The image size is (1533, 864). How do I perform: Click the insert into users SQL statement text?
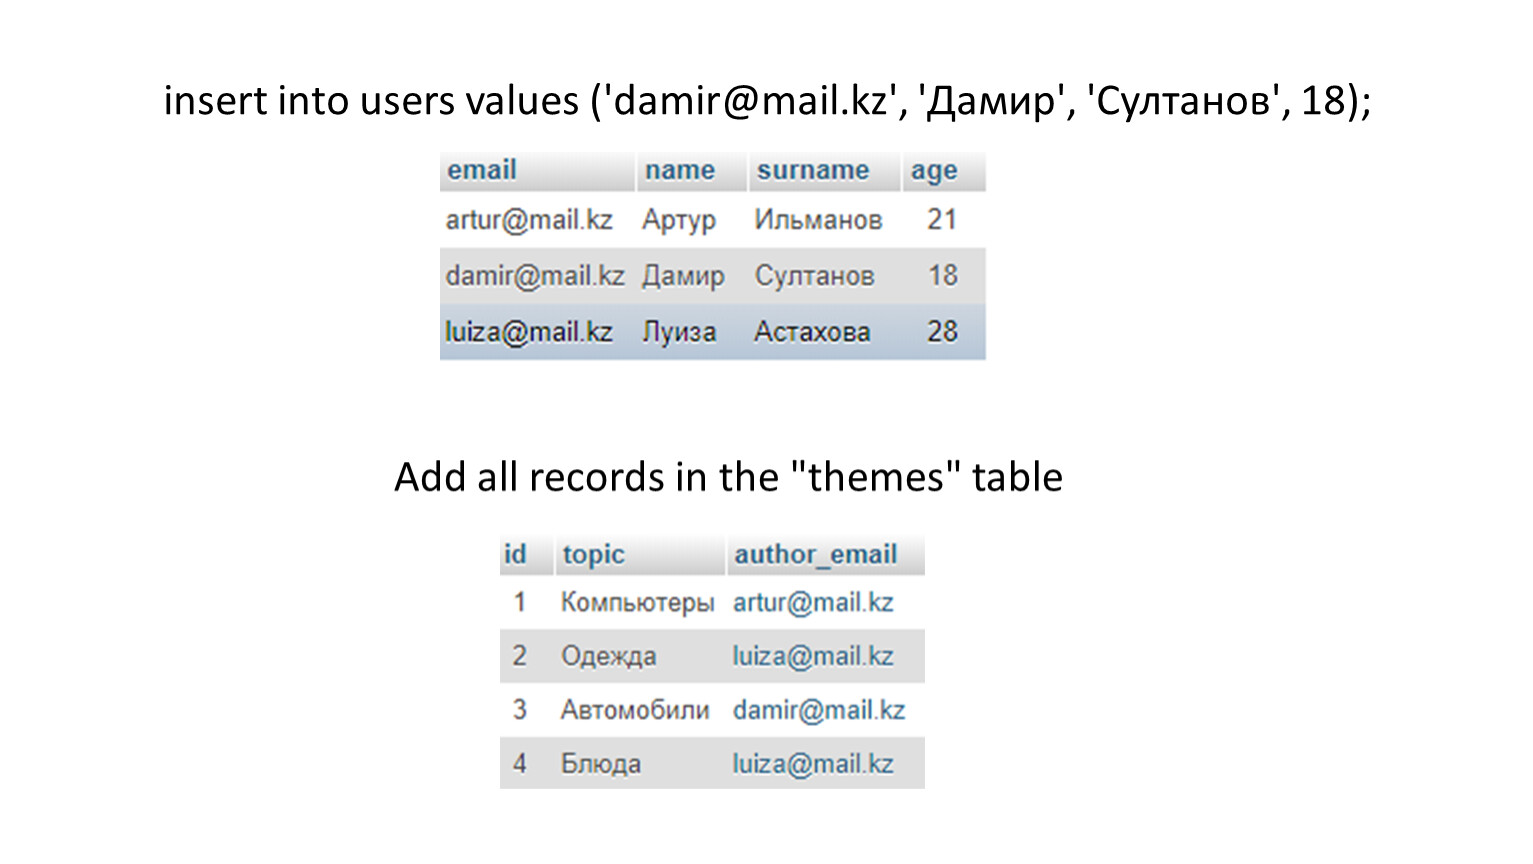pos(767,101)
